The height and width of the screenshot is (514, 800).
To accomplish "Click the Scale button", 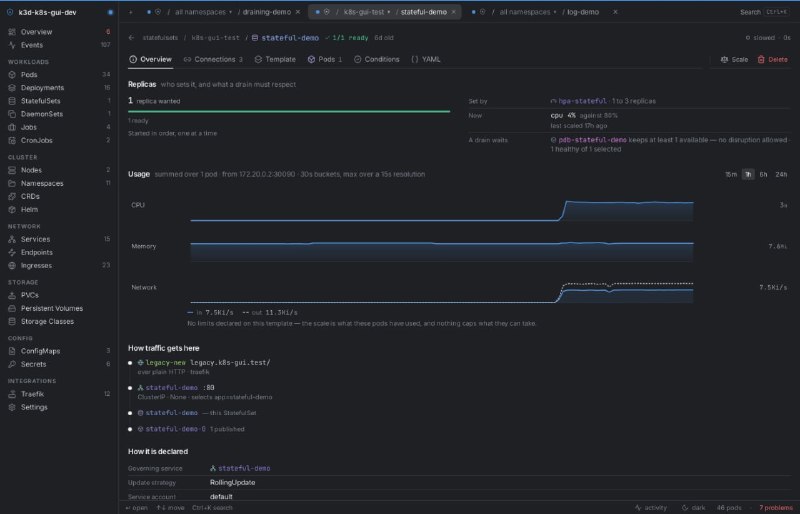I will [734, 60].
